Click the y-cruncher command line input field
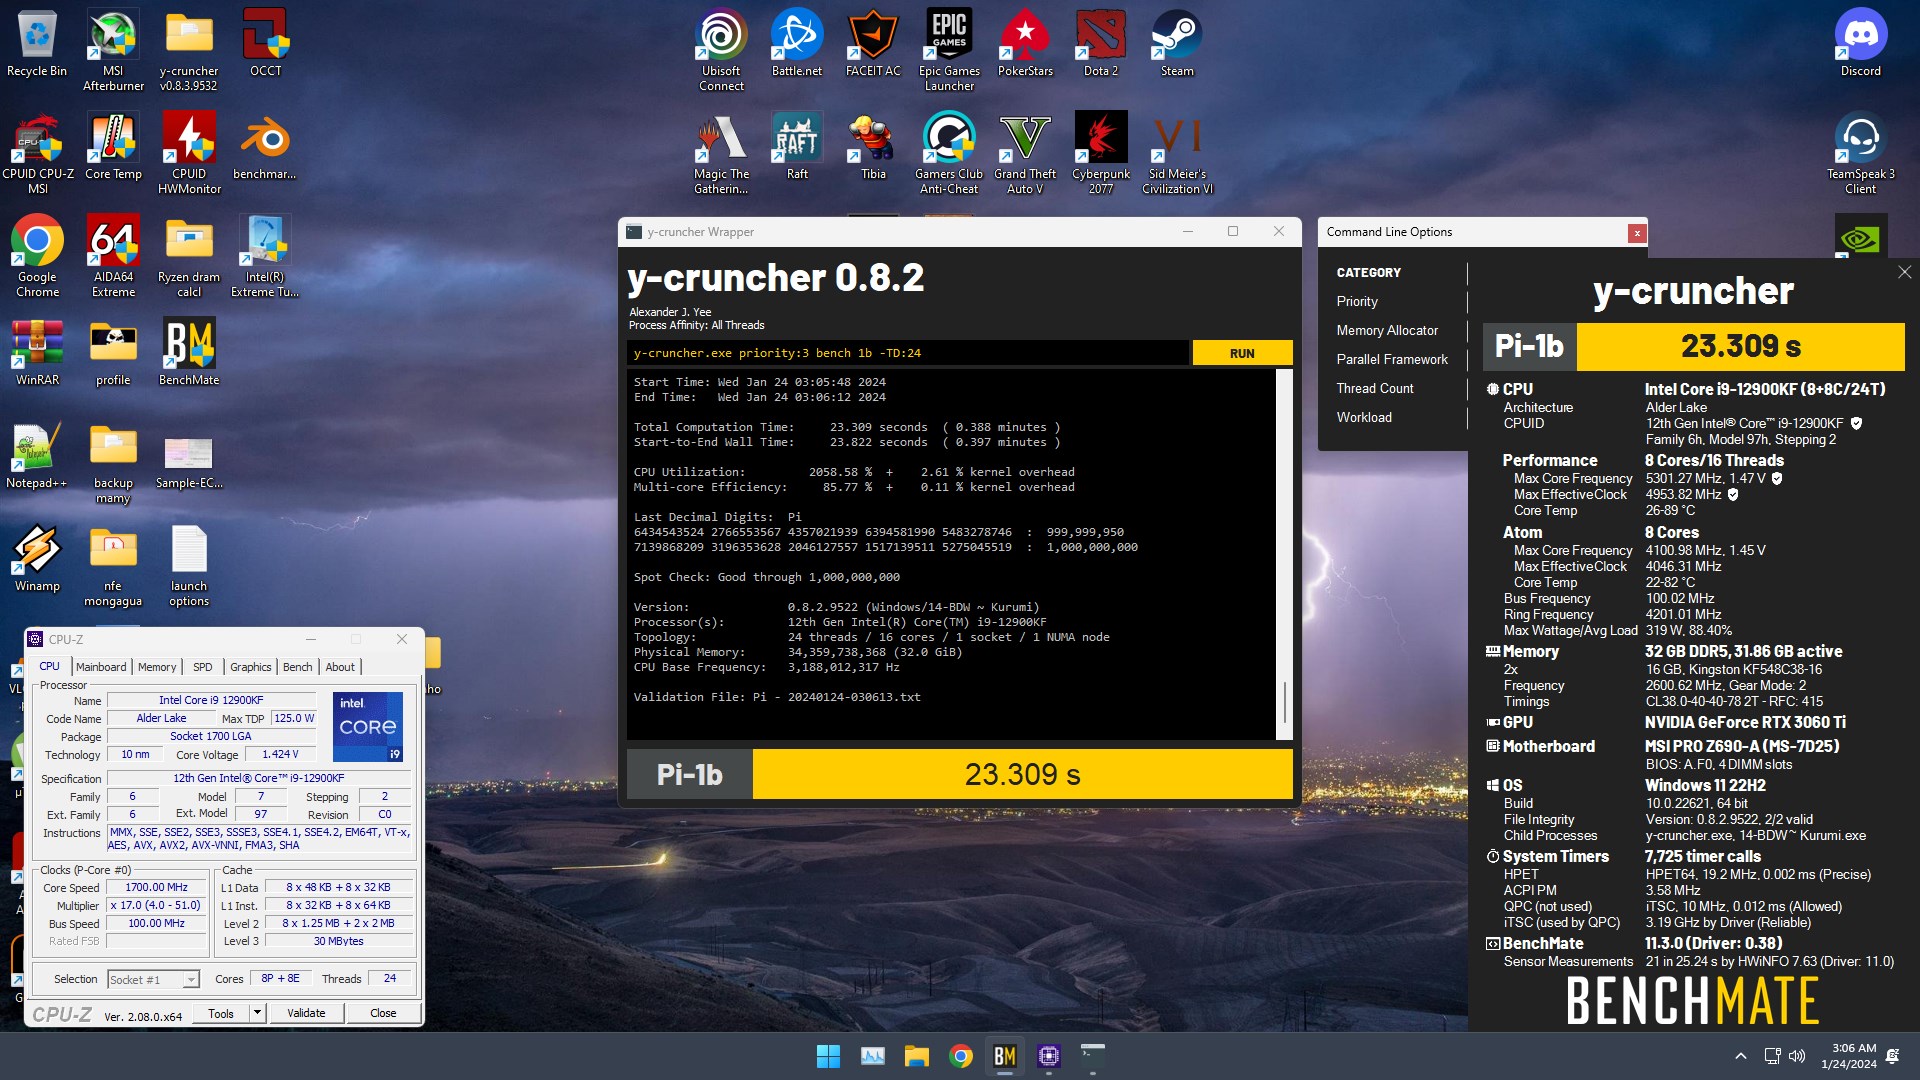 click(908, 353)
